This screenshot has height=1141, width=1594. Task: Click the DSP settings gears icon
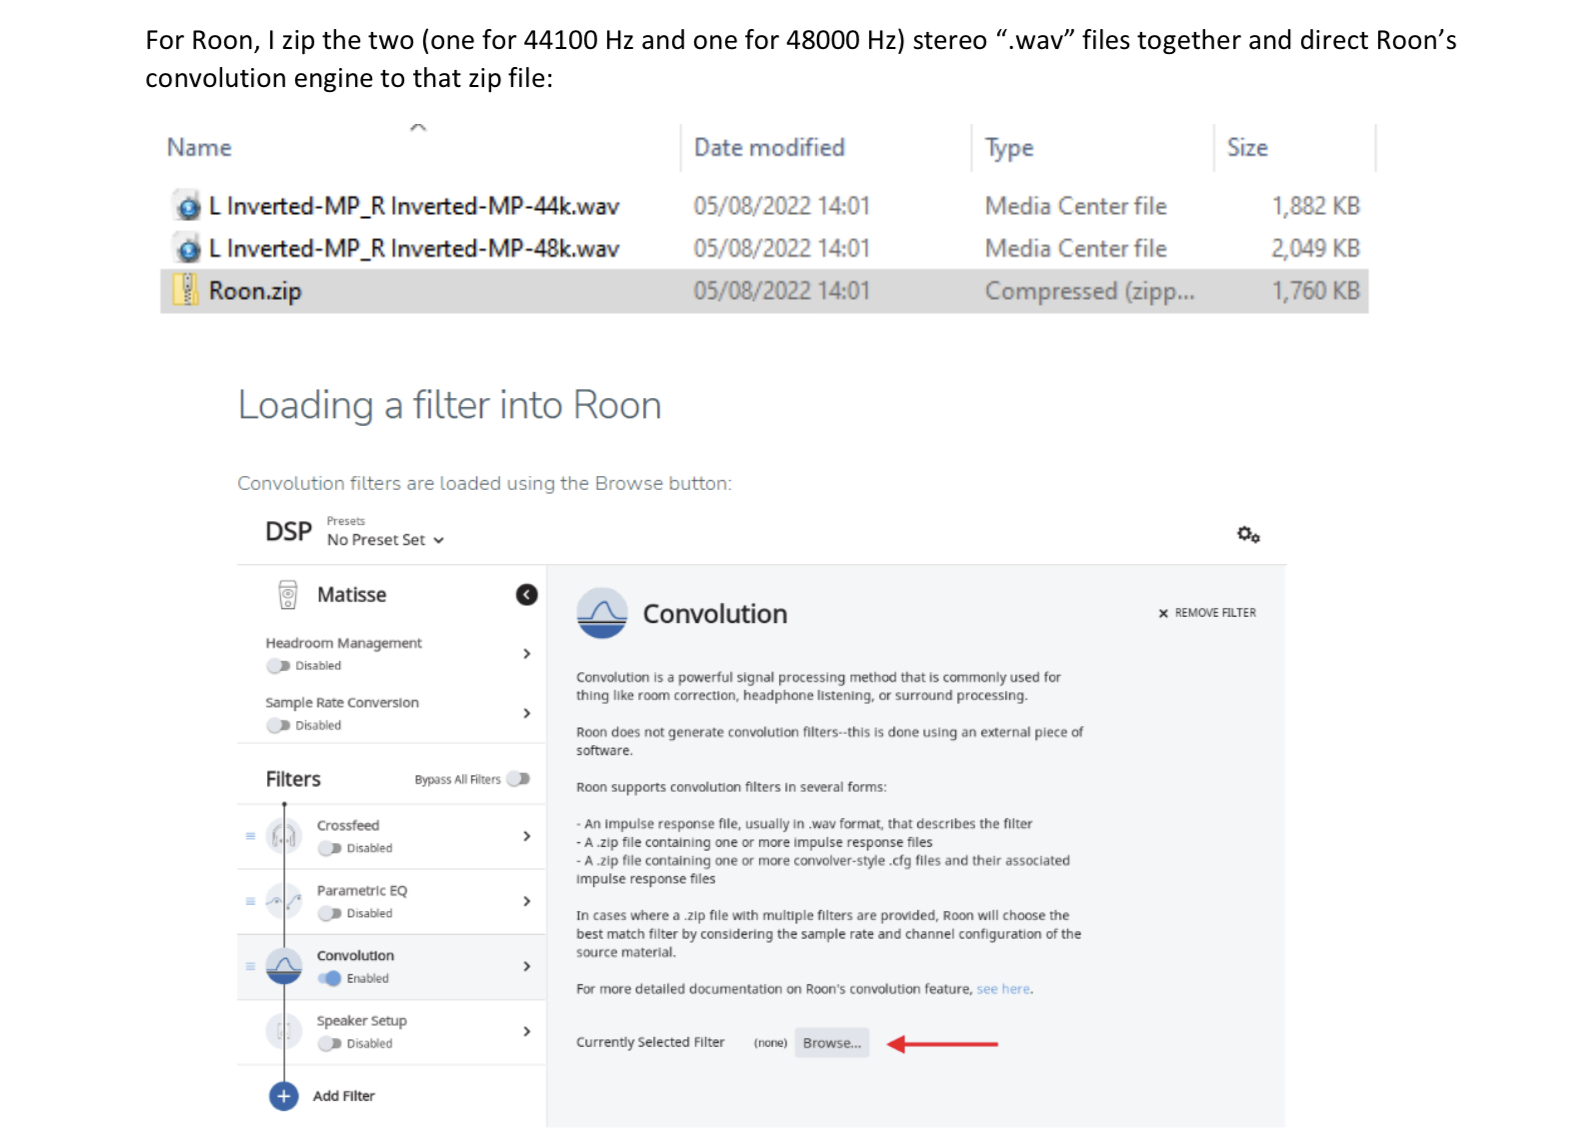coord(1248,535)
